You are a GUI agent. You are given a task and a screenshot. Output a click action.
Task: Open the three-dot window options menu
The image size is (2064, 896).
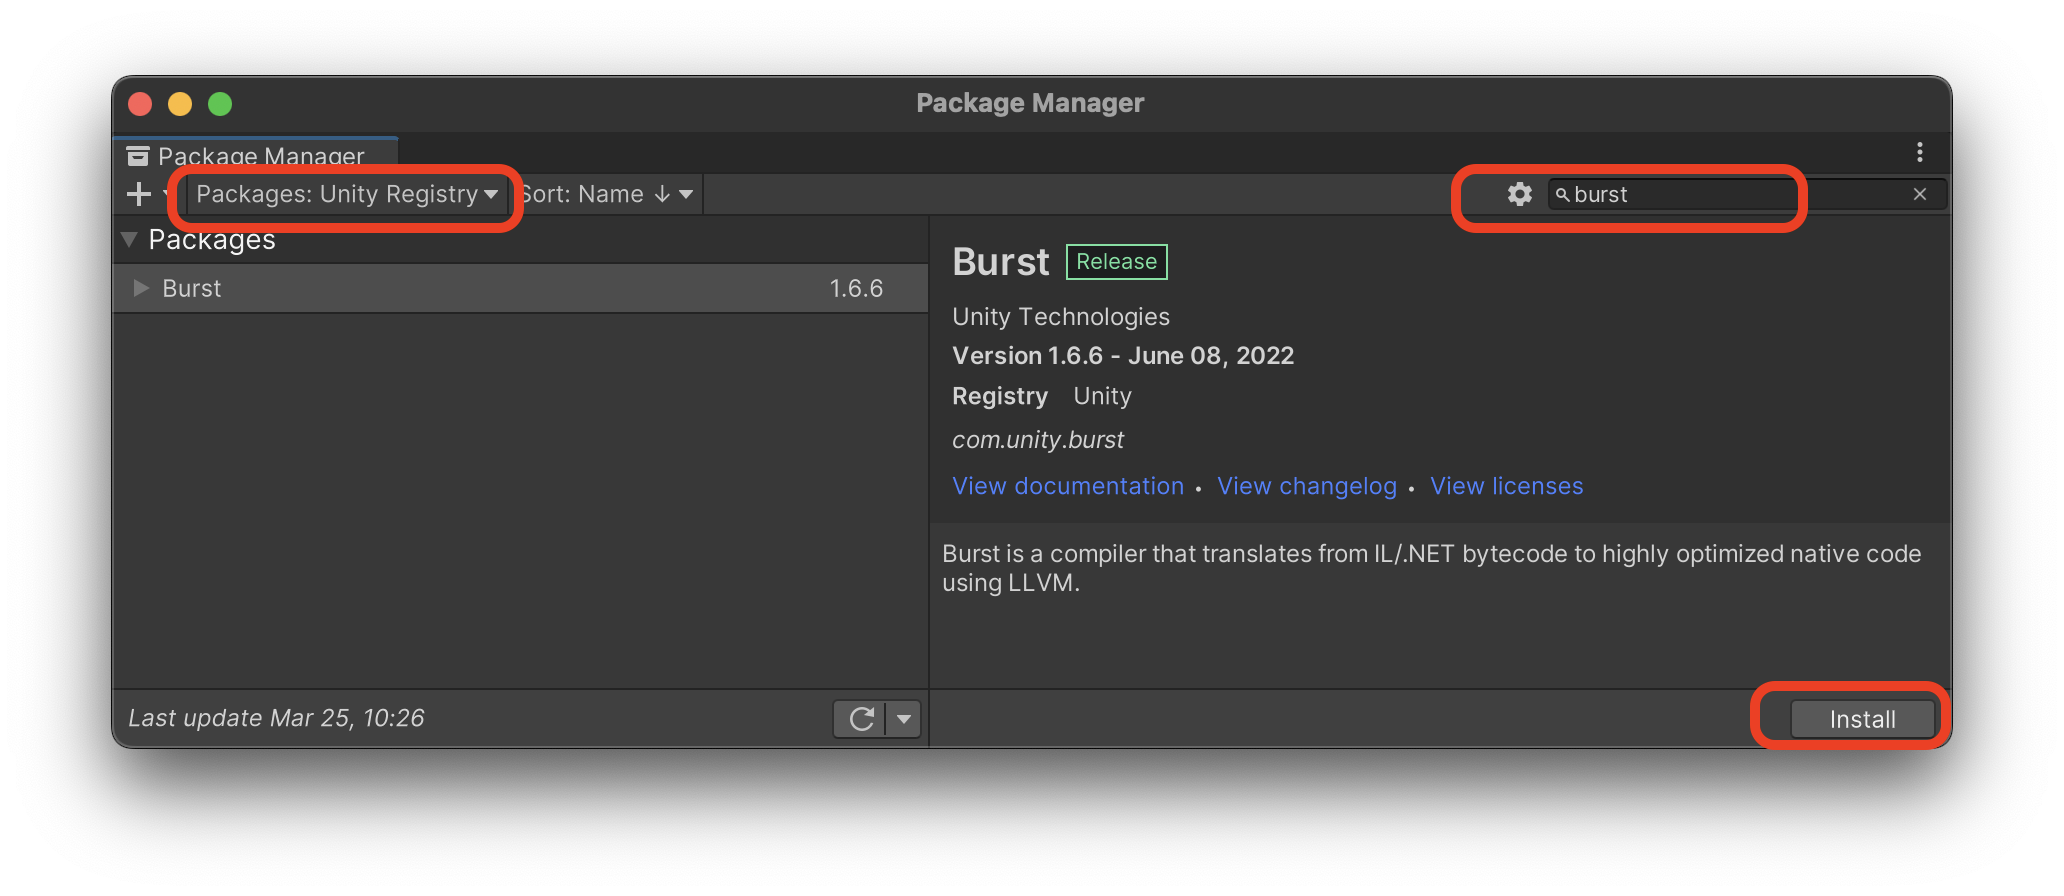pos(1919,152)
